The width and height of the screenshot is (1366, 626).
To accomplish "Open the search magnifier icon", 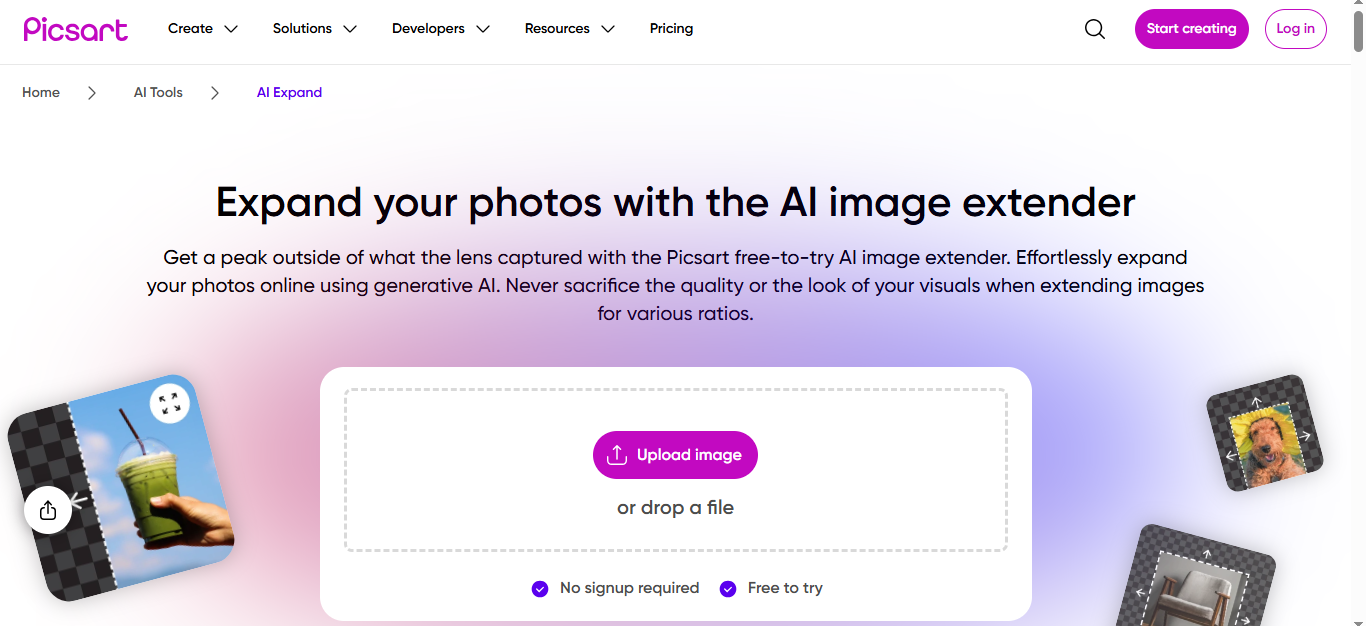I will (x=1095, y=29).
